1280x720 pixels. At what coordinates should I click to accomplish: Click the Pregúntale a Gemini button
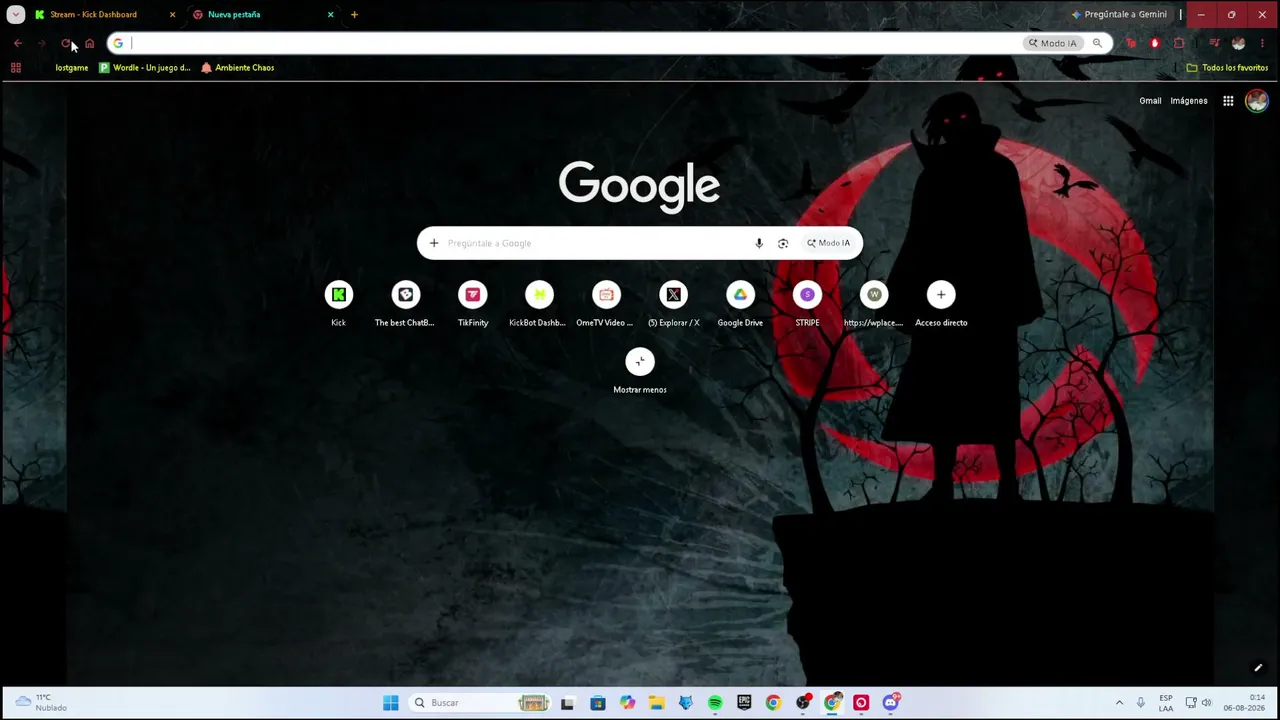coord(1119,15)
